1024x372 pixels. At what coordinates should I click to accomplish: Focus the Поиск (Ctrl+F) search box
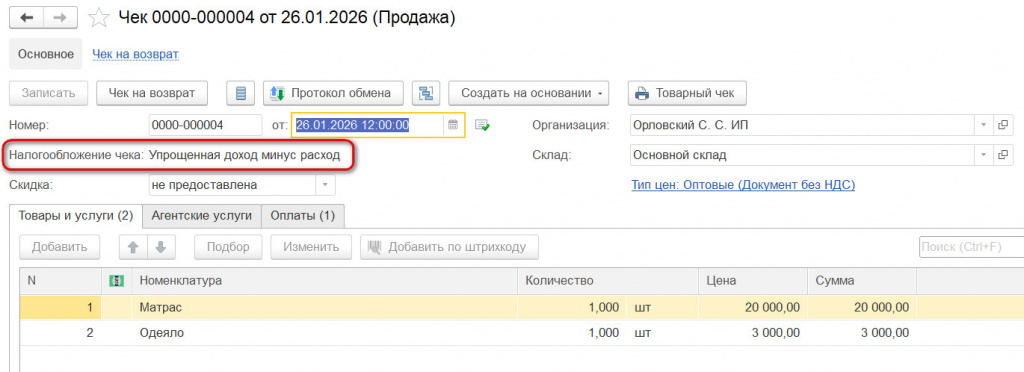coord(971,247)
